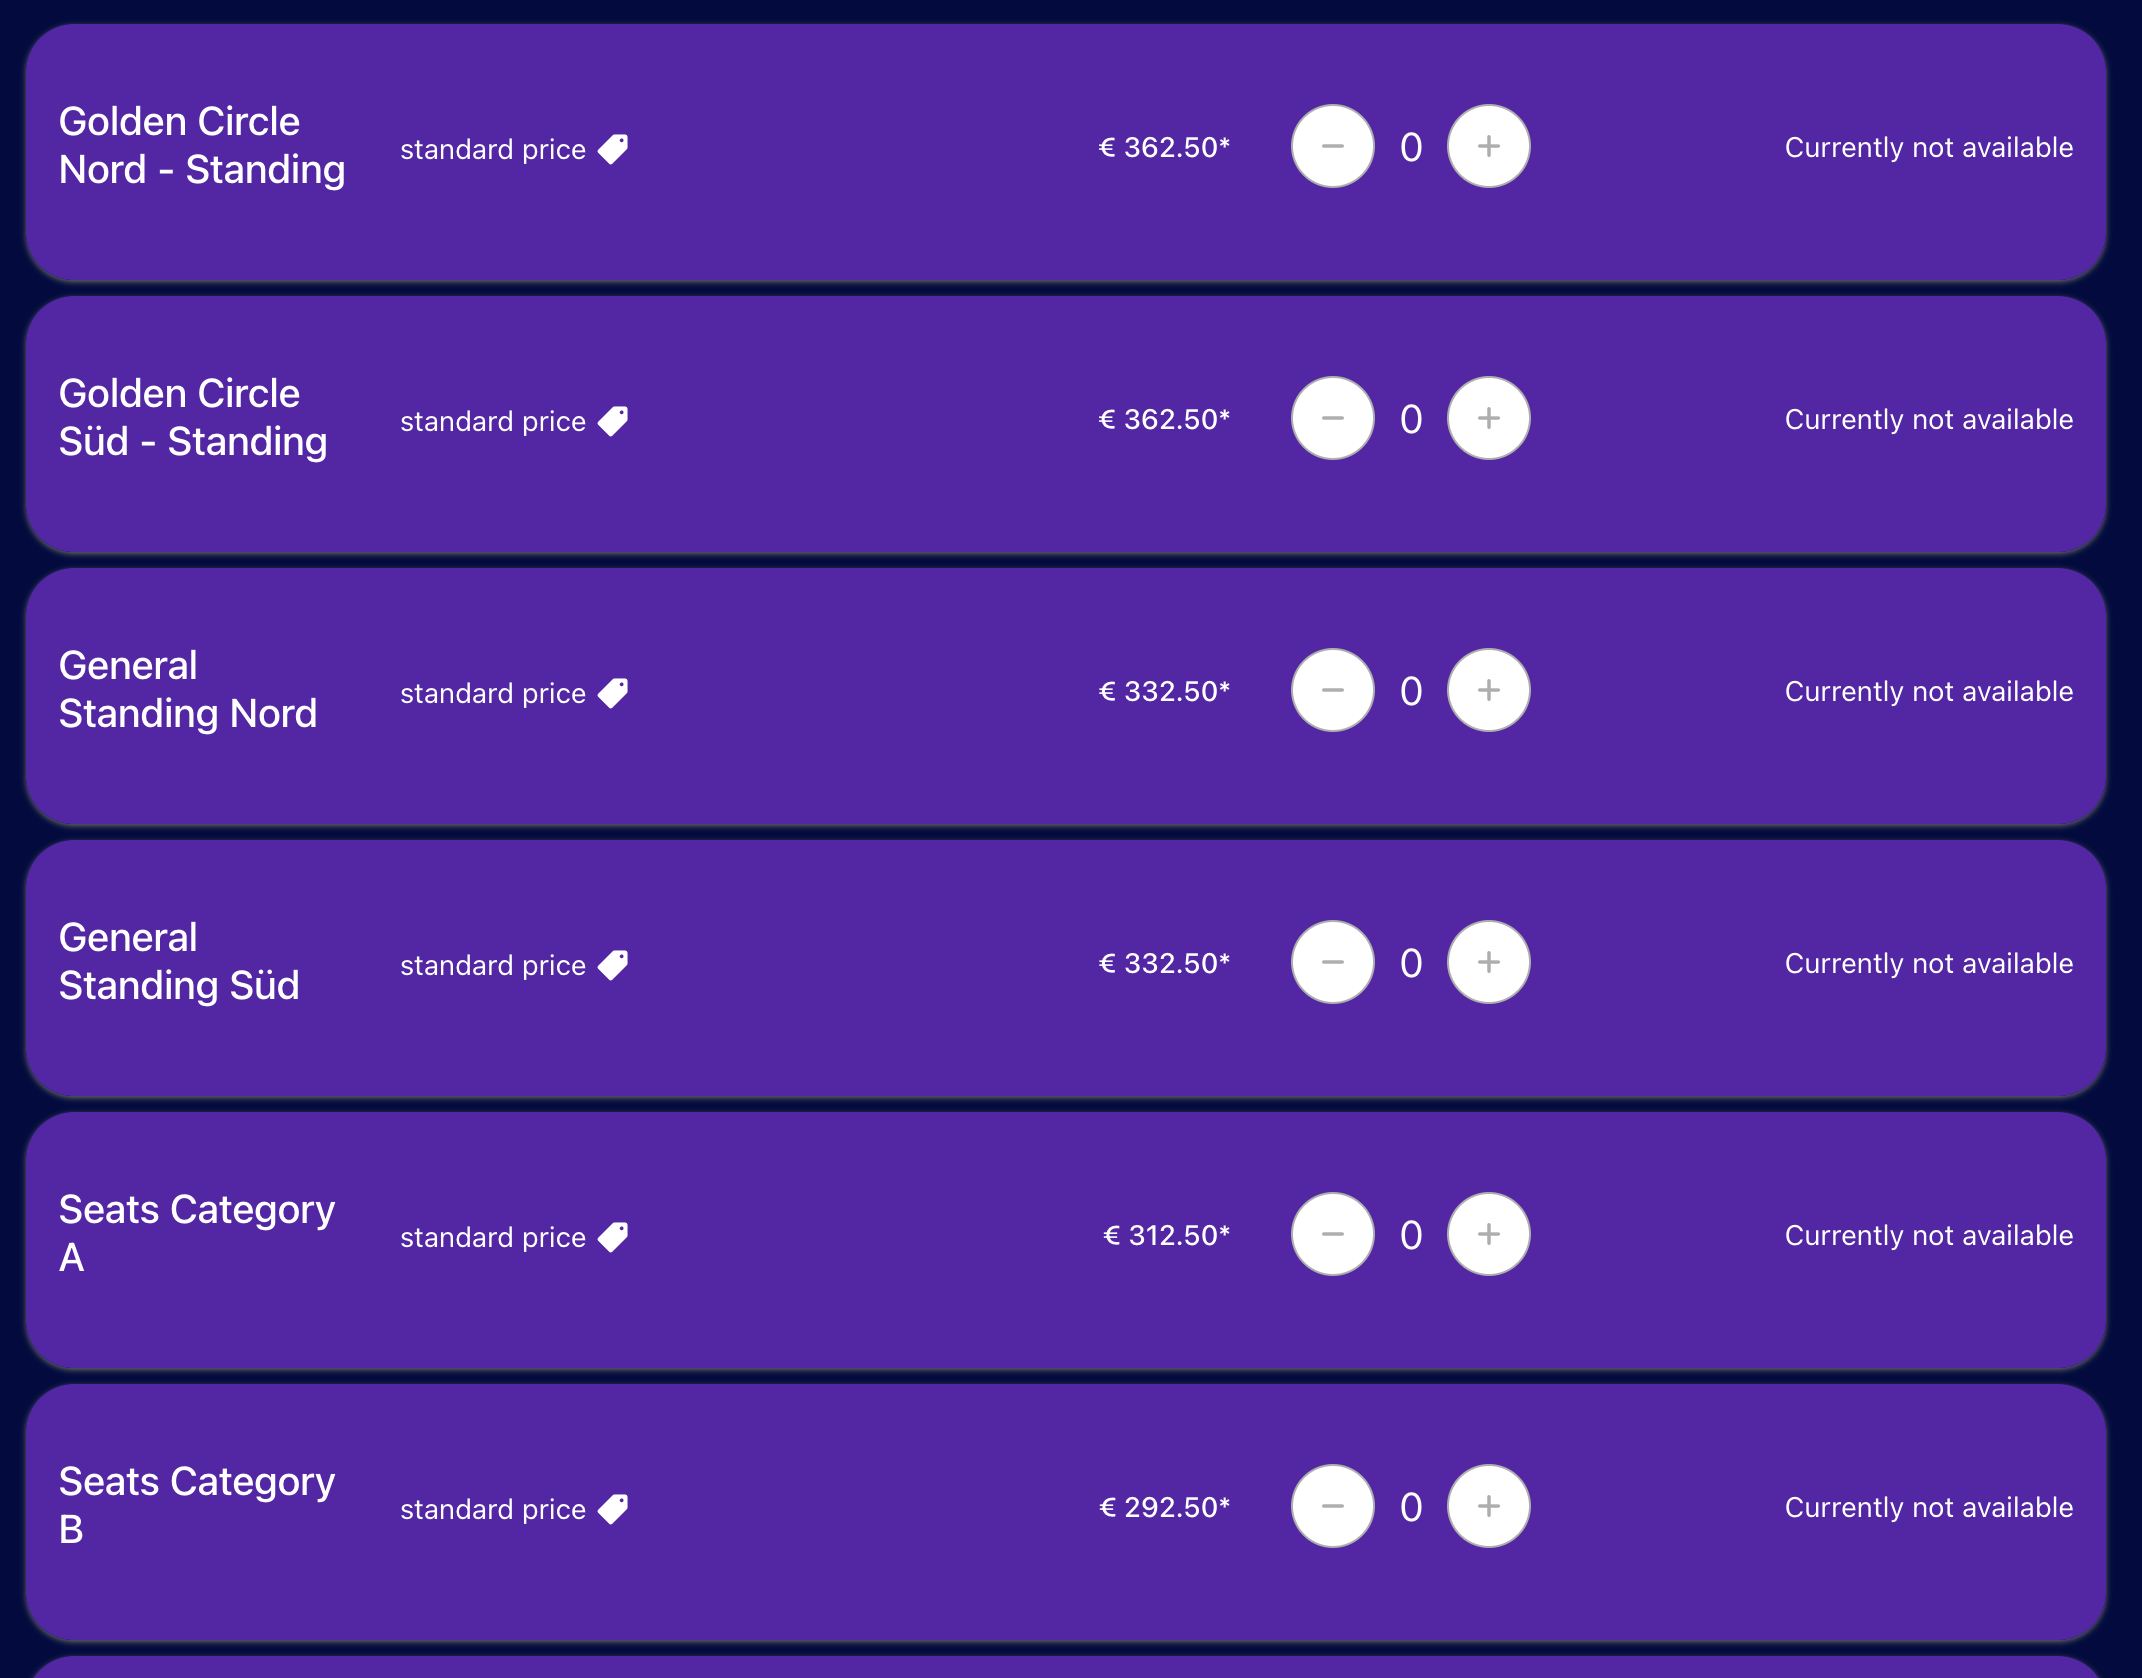
Task: Decrease Golden Circle Nord - Standing ticket quantity
Action: pyautogui.click(x=1332, y=147)
